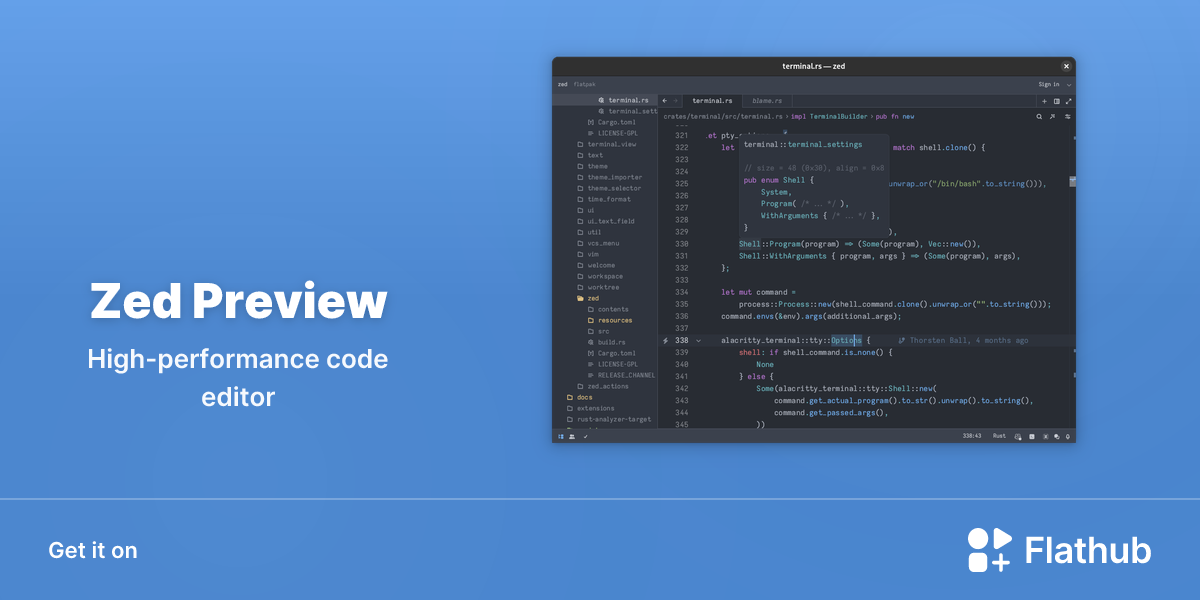Click the crates/terminal/src/terminal.rs breadcrumb path
Image resolution: width=1200 pixels, height=600 pixels.
pos(723,117)
